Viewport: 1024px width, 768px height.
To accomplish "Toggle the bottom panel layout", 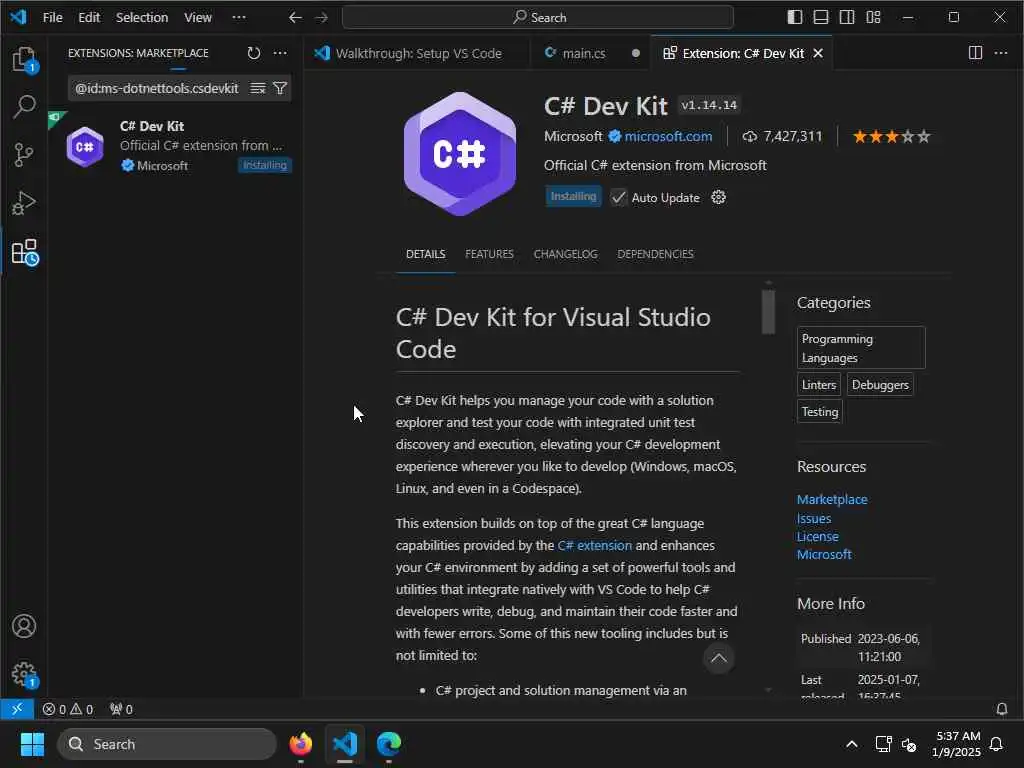I will pyautogui.click(x=821, y=18).
